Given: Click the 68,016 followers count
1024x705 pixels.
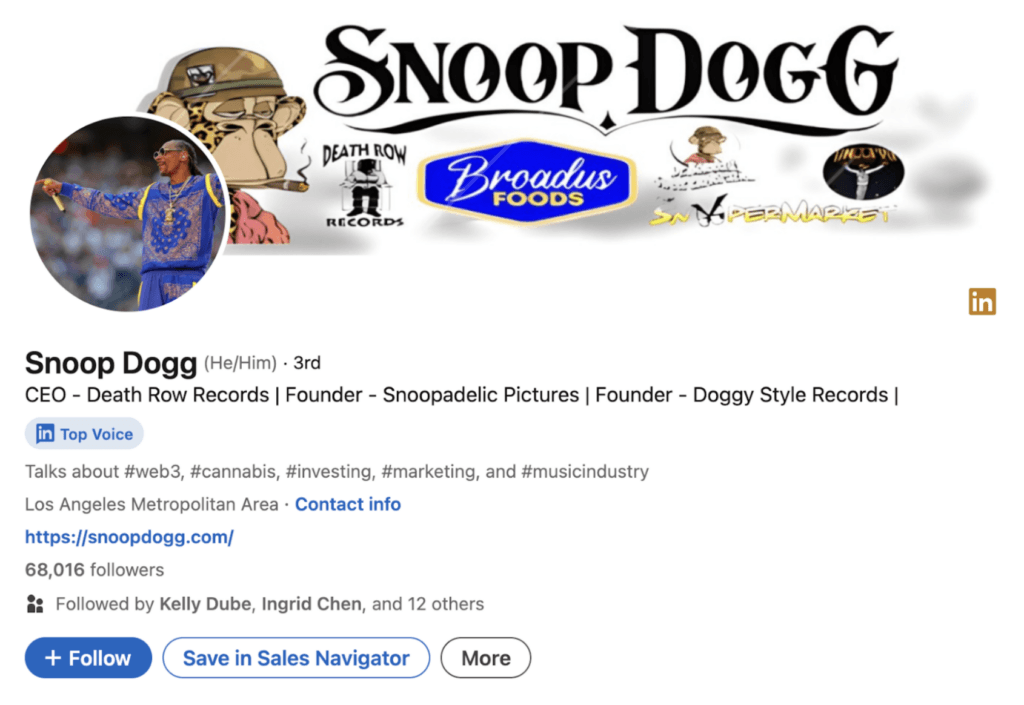Looking at the screenshot, I should click(94, 570).
